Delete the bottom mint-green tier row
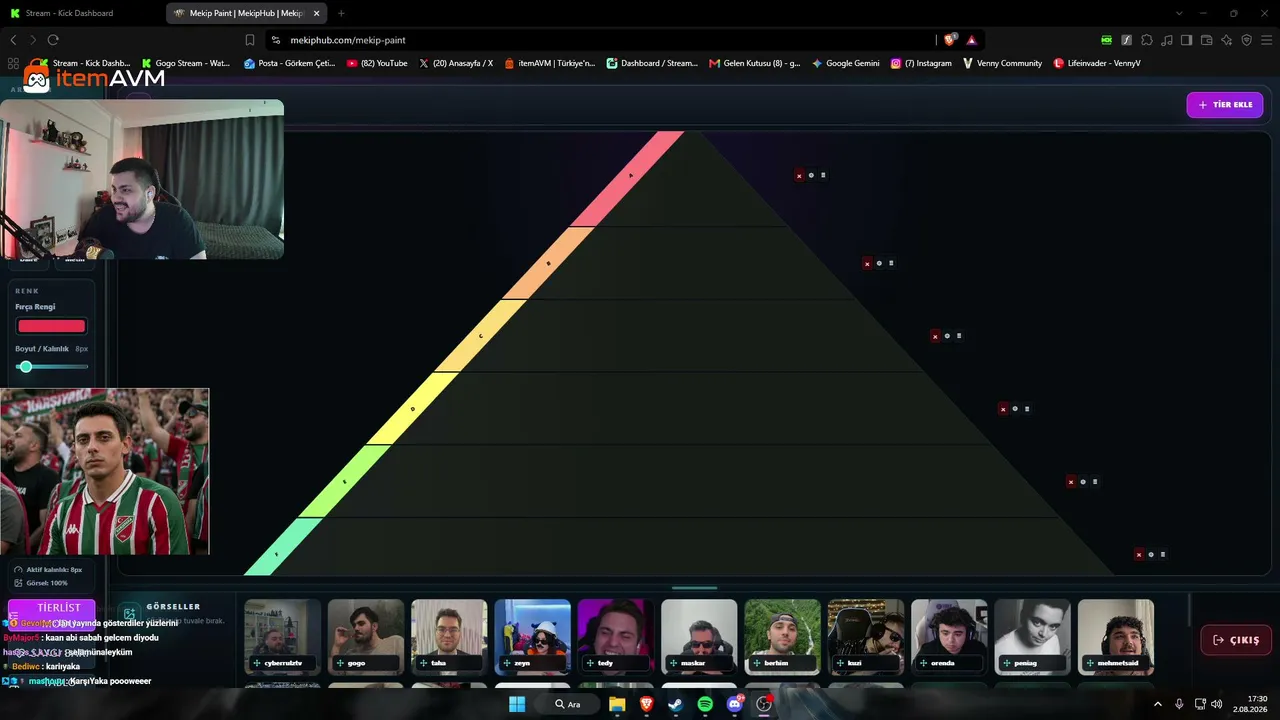Screen dimensions: 1280x720 click(1139, 555)
